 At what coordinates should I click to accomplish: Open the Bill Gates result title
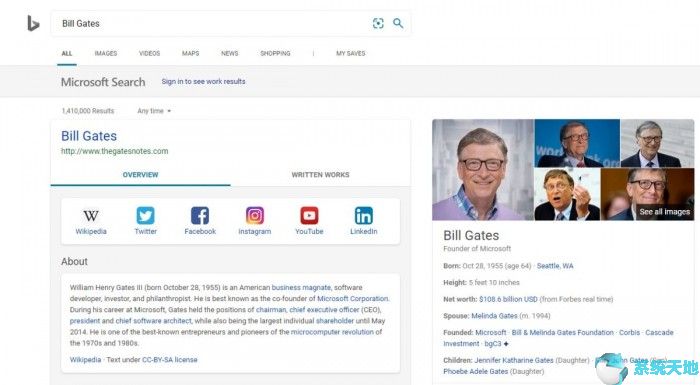(x=89, y=136)
